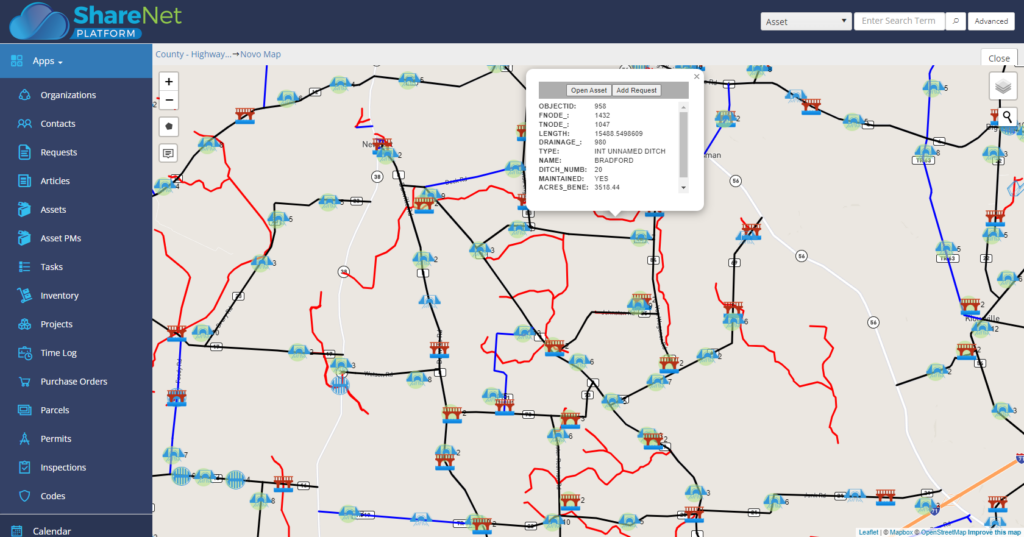
Task: Click the popup scrollbar up arrow
Action: 684,107
